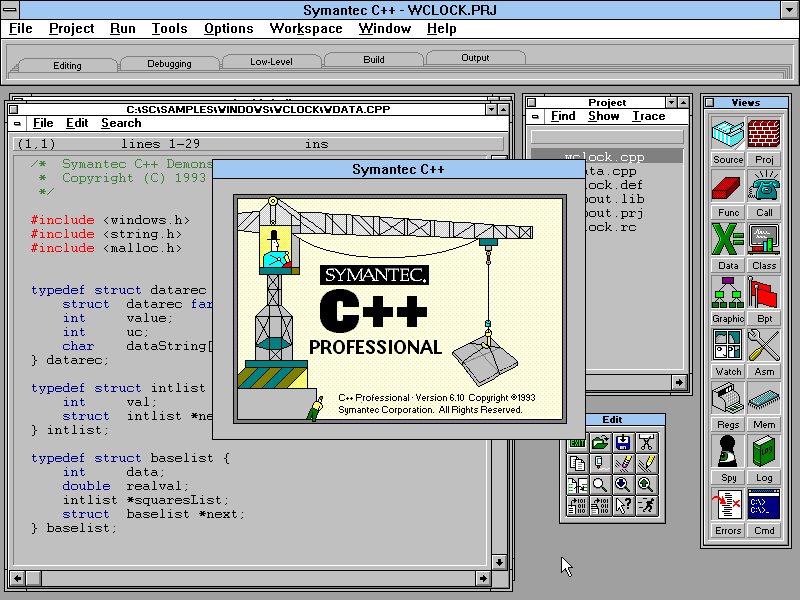Click the single-file compile to binary icon
Viewport: 800px width, 600px height.
point(577,506)
